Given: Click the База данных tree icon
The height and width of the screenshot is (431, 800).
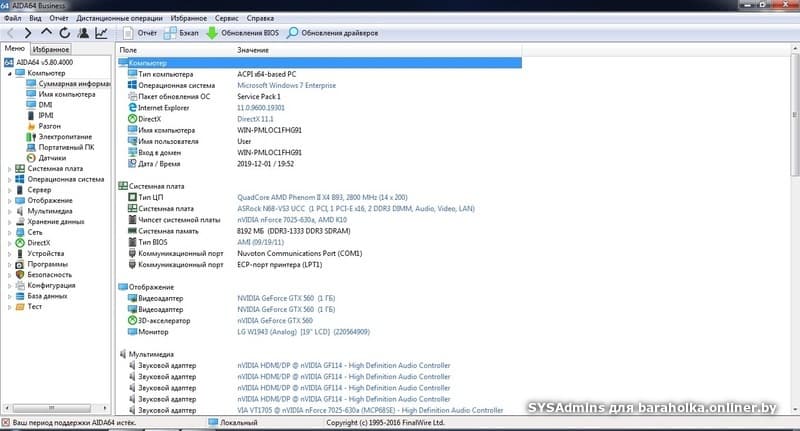Looking at the screenshot, I should tap(20, 296).
